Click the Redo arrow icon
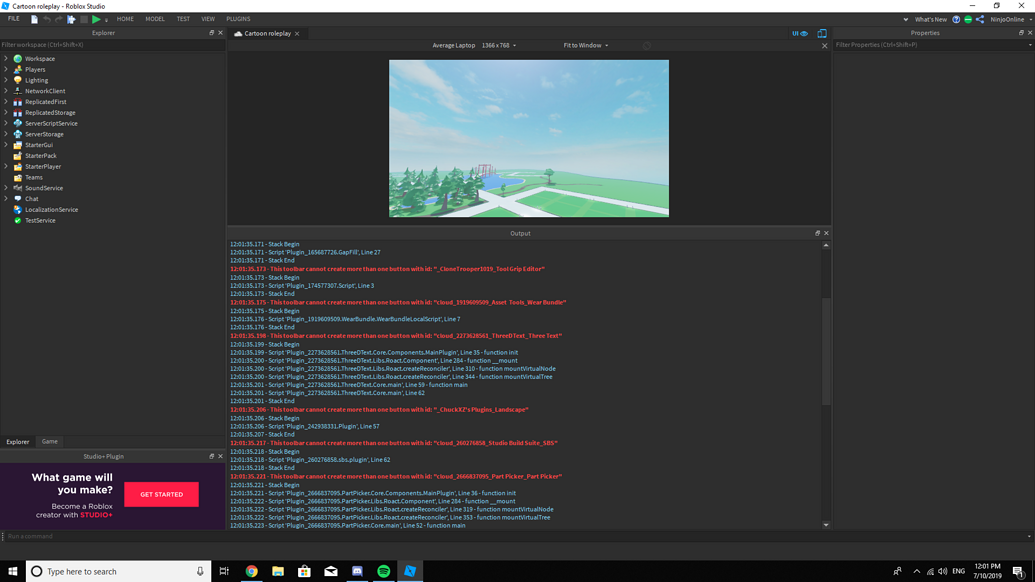Viewport: 1035px width, 582px height. 58,18
